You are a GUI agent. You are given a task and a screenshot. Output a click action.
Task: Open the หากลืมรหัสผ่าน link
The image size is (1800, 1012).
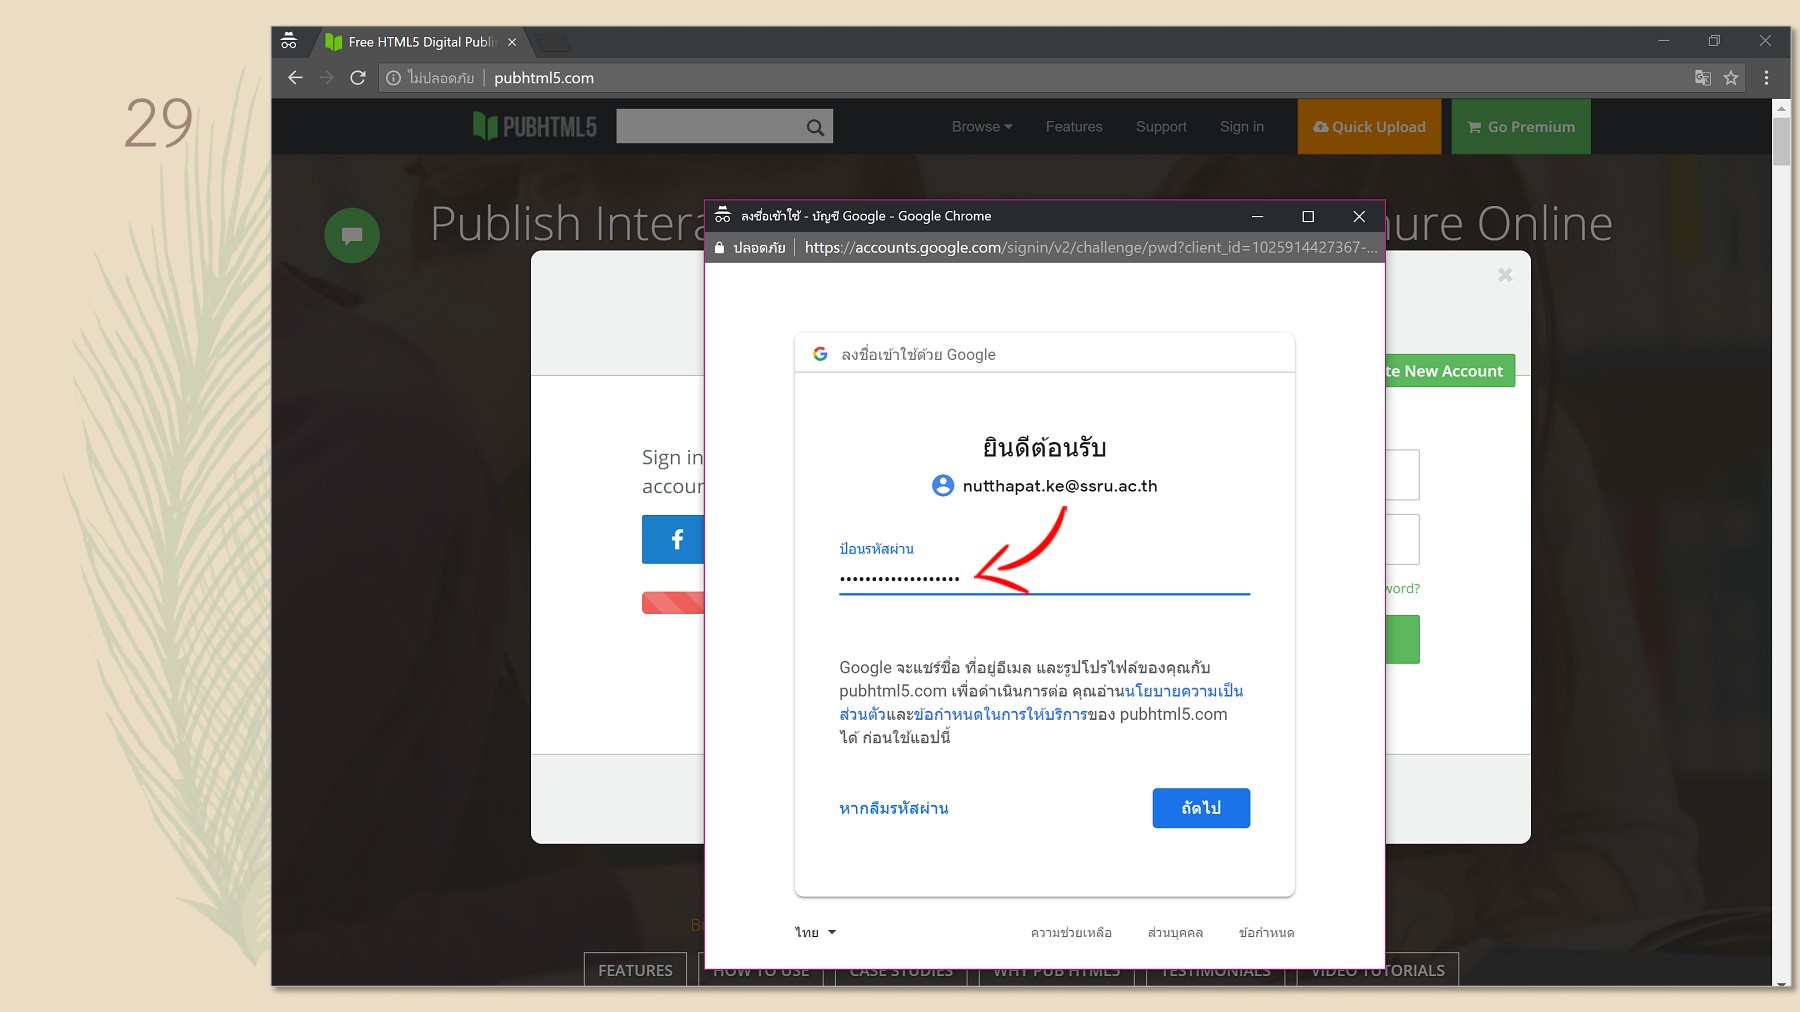click(893, 808)
